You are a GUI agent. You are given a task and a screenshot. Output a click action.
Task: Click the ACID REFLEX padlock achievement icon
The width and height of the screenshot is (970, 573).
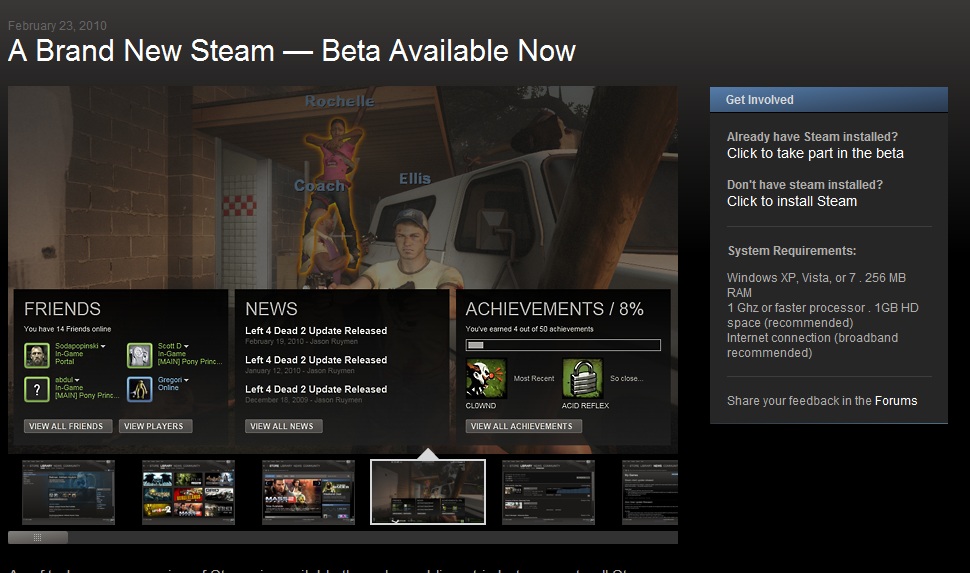(582, 378)
